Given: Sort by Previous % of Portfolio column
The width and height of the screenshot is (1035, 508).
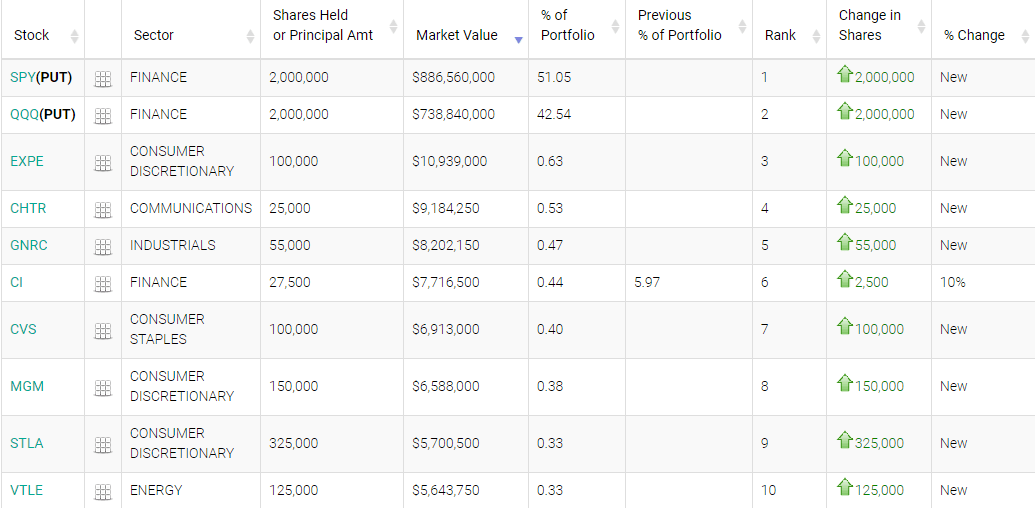Looking at the screenshot, I should click(679, 26).
